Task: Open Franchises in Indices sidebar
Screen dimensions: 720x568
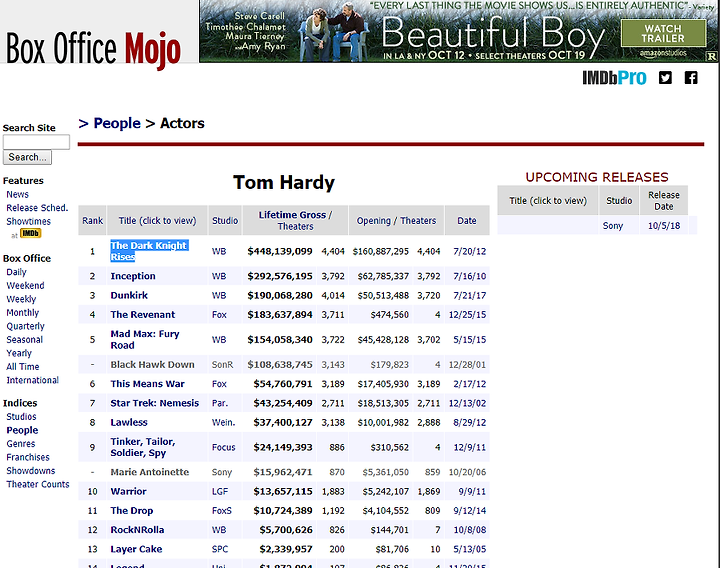Action: click(x=28, y=457)
